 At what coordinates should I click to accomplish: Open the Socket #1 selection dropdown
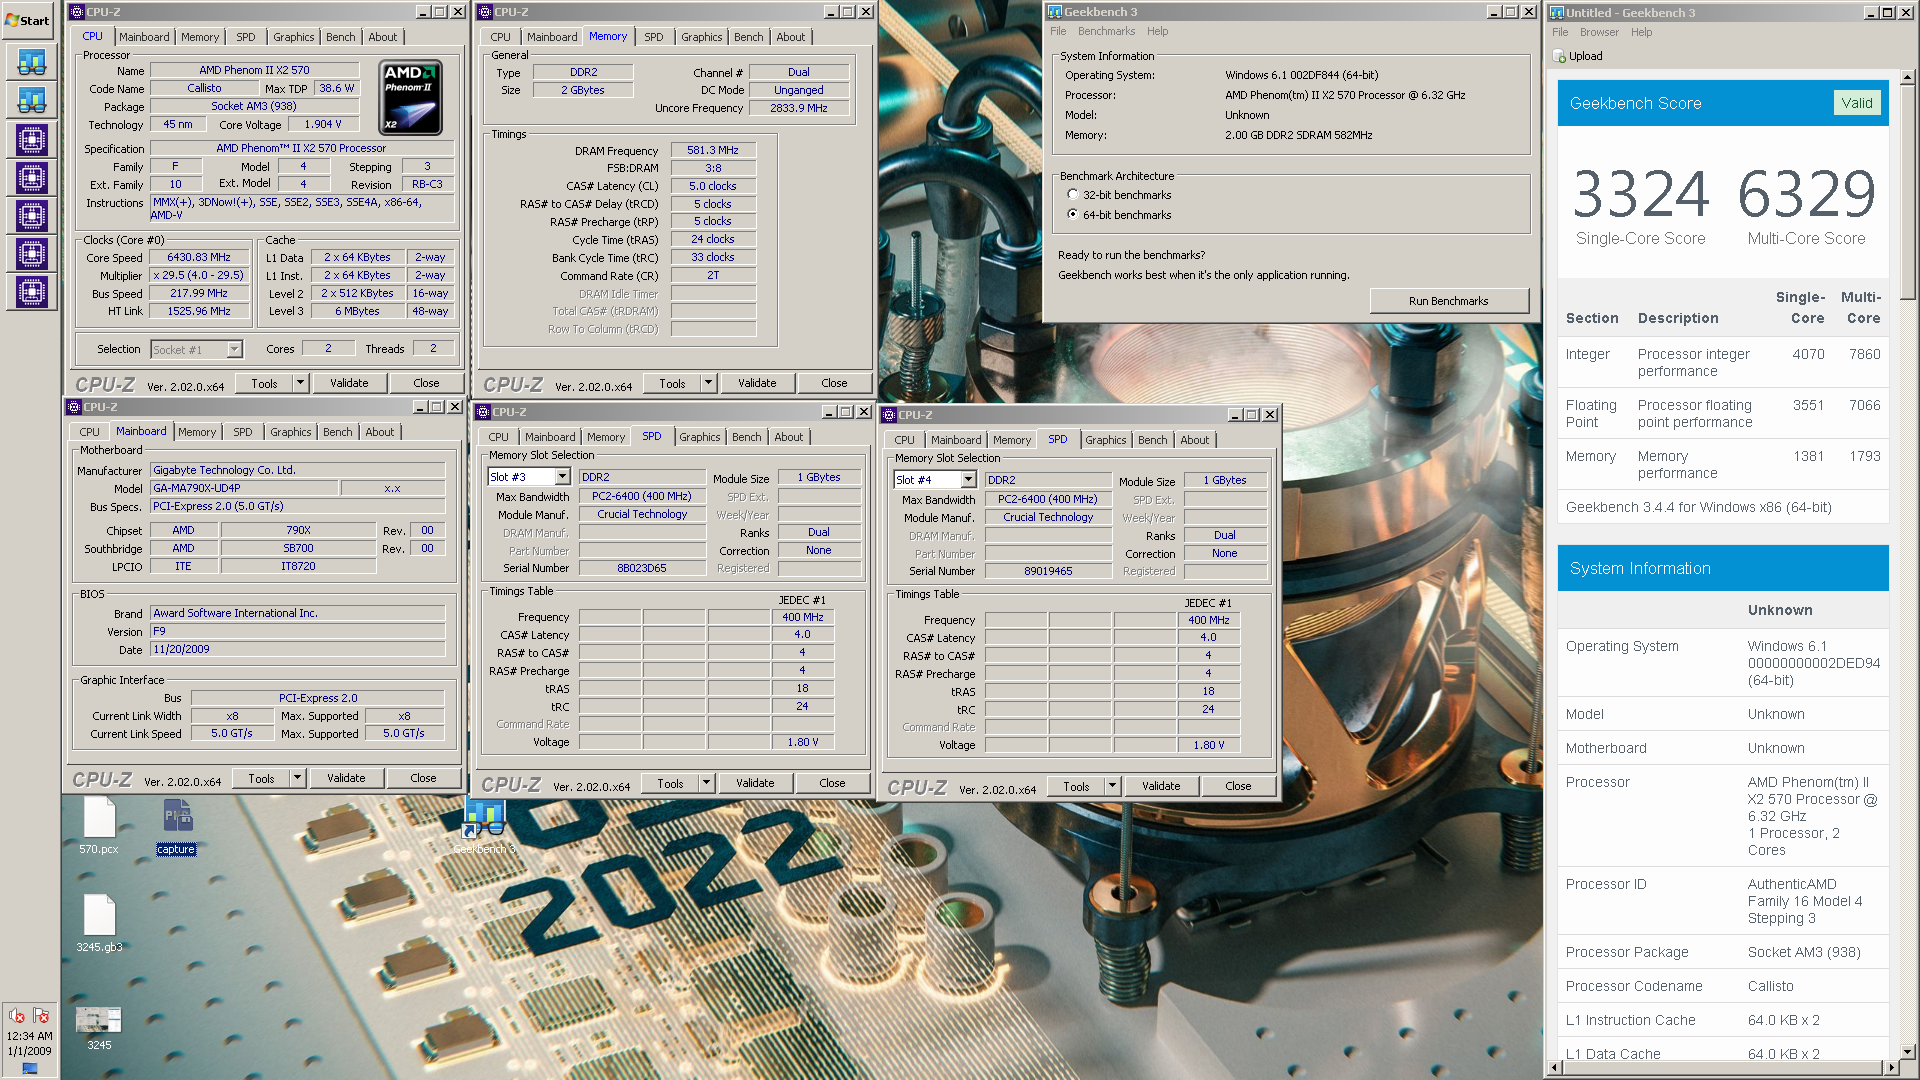(234, 350)
